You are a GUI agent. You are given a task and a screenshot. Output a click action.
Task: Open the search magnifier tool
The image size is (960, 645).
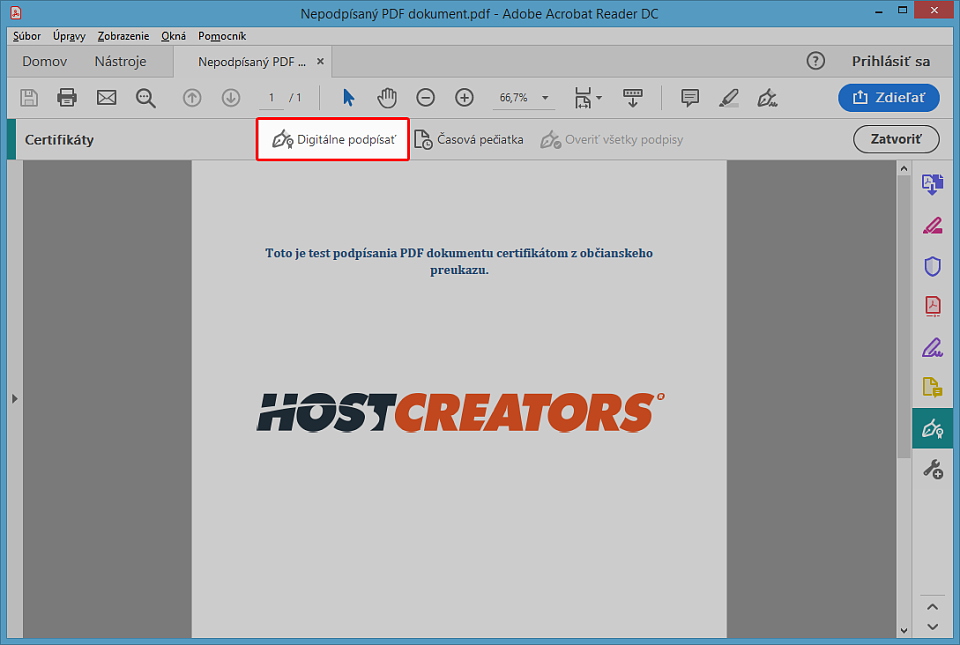click(x=146, y=97)
